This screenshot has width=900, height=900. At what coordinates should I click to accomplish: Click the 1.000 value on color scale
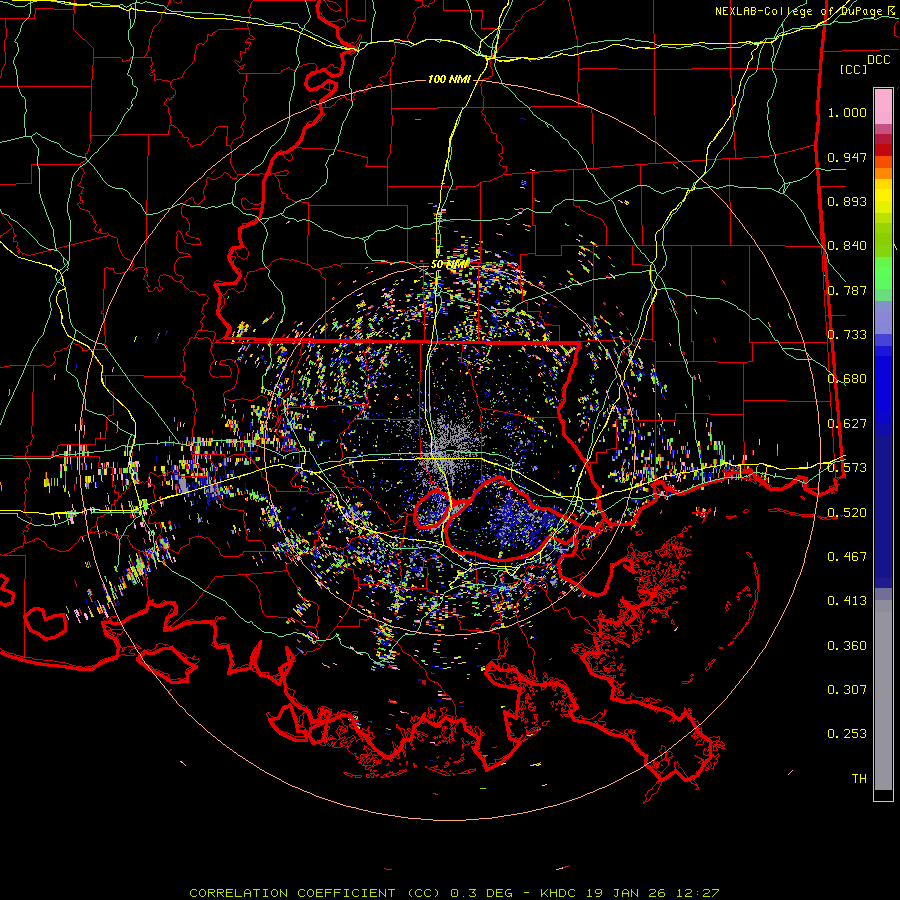click(x=847, y=112)
